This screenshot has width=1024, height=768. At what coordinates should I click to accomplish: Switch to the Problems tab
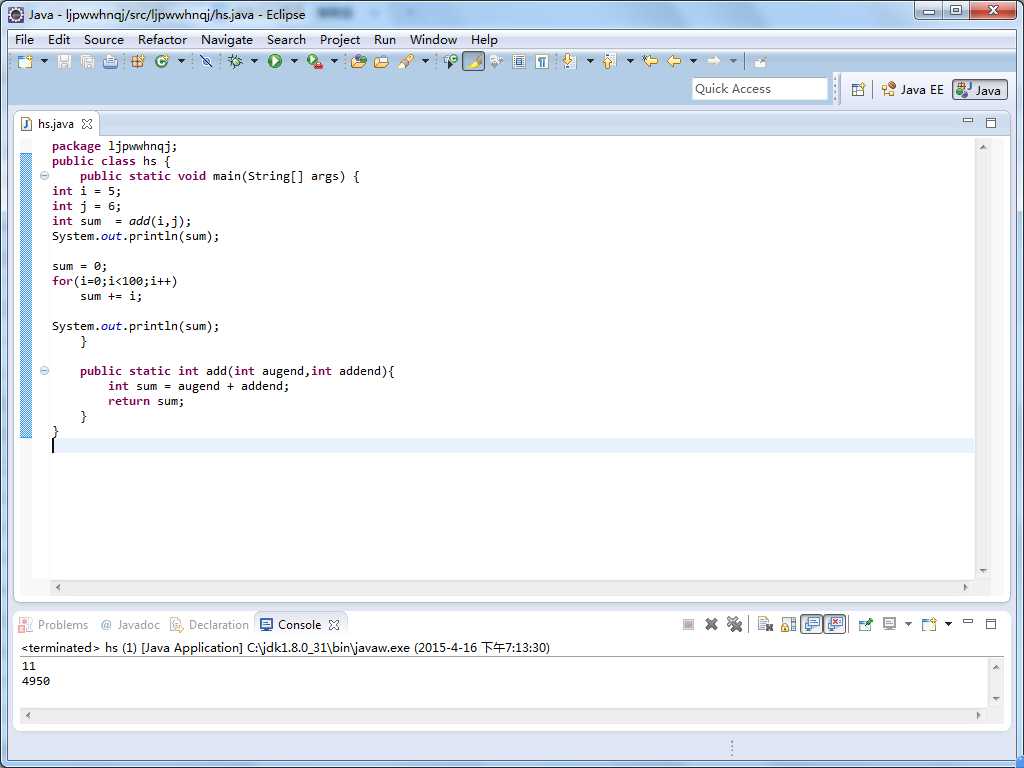[54, 625]
